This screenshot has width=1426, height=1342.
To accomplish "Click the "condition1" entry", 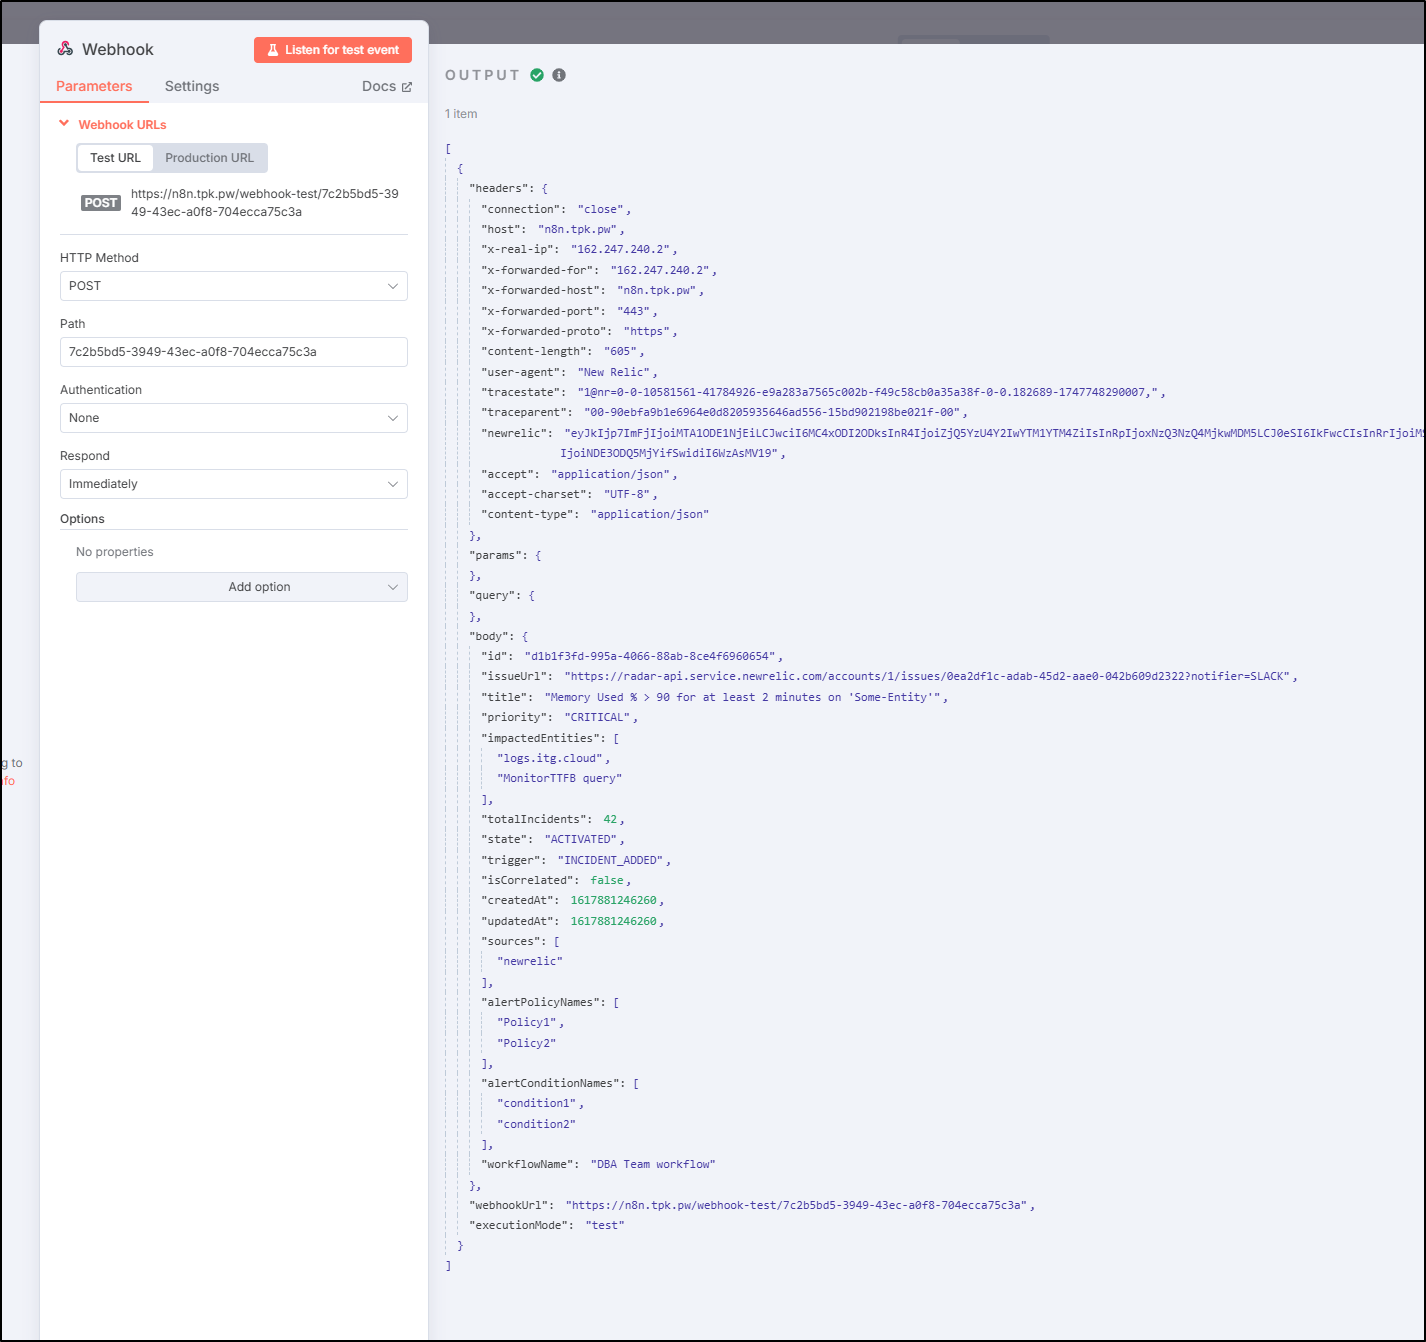I will [537, 1103].
